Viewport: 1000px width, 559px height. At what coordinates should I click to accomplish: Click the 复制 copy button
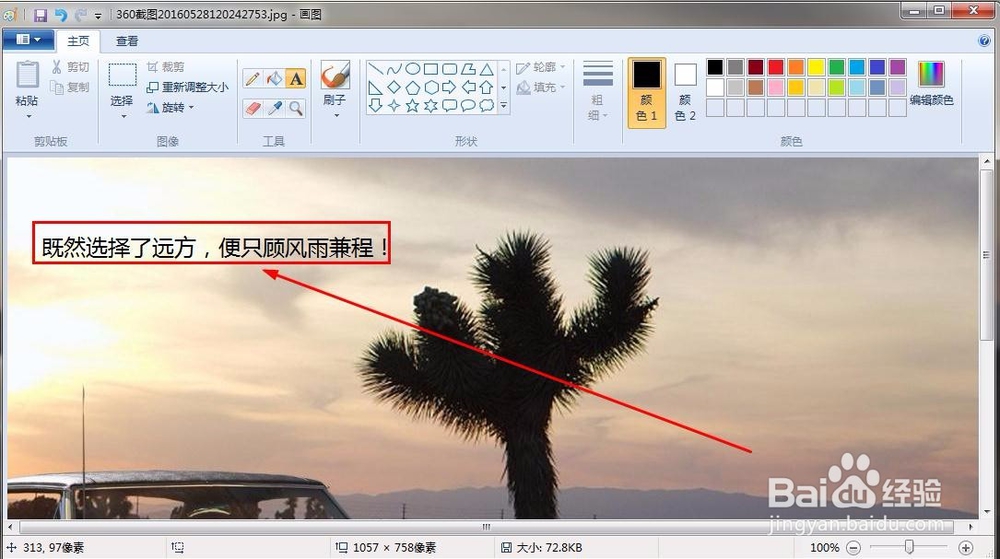(x=70, y=87)
